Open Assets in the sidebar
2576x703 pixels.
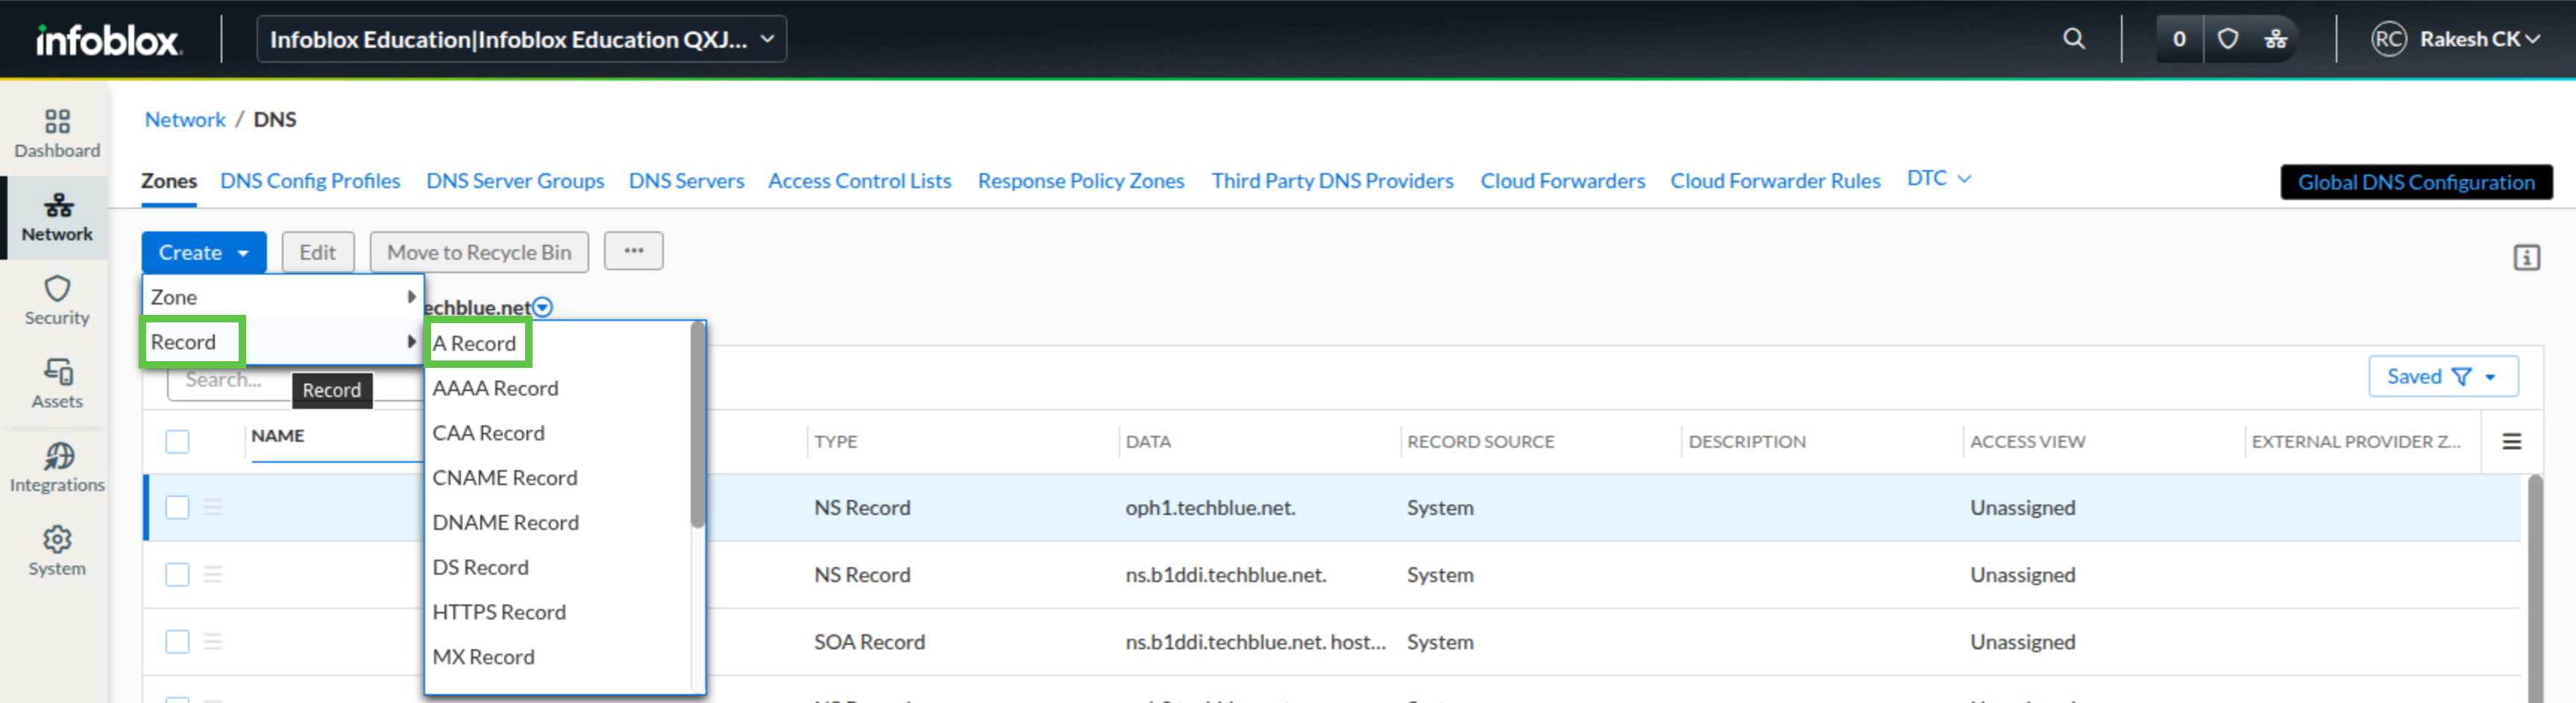click(x=57, y=385)
